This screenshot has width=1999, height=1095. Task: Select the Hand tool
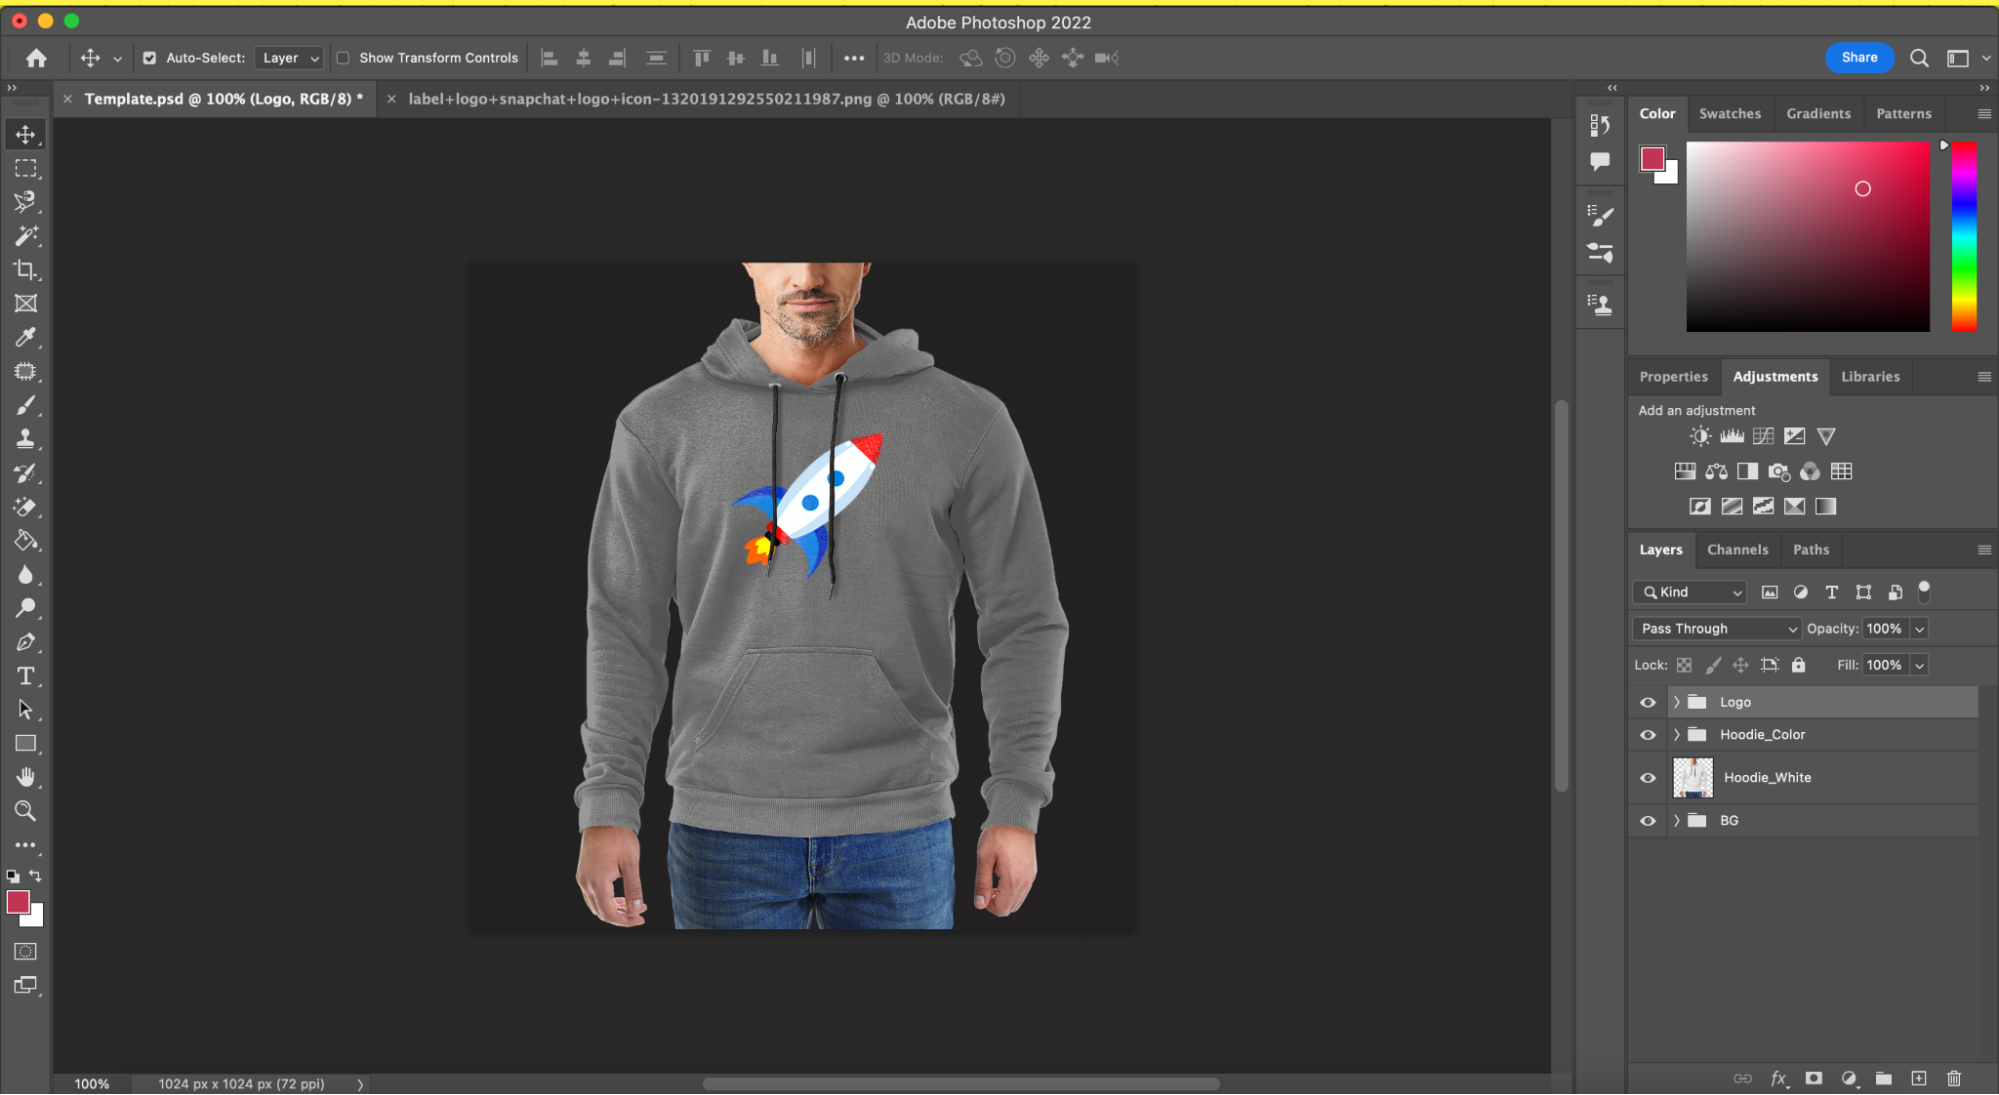(x=25, y=777)
